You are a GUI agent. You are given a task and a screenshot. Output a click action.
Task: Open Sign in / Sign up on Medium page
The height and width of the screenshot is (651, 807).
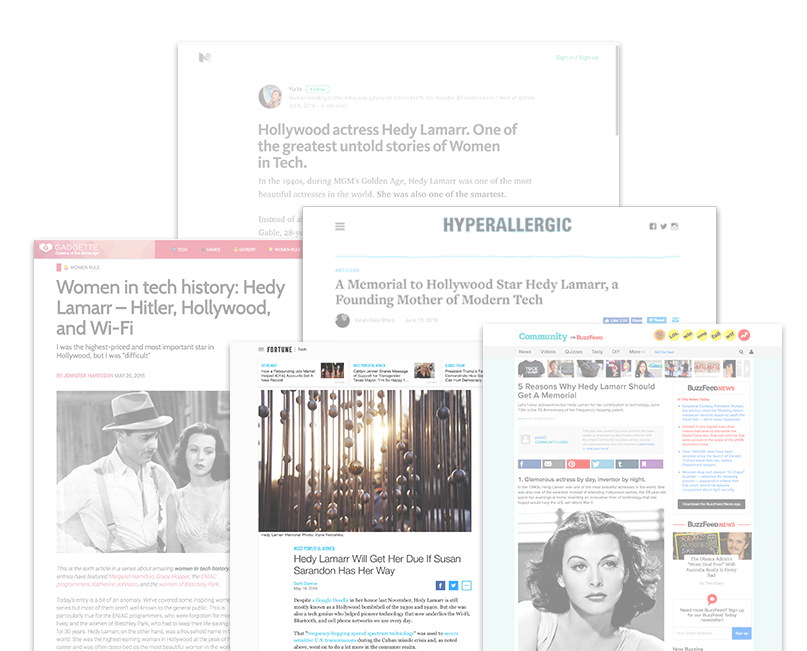[577, 58]
